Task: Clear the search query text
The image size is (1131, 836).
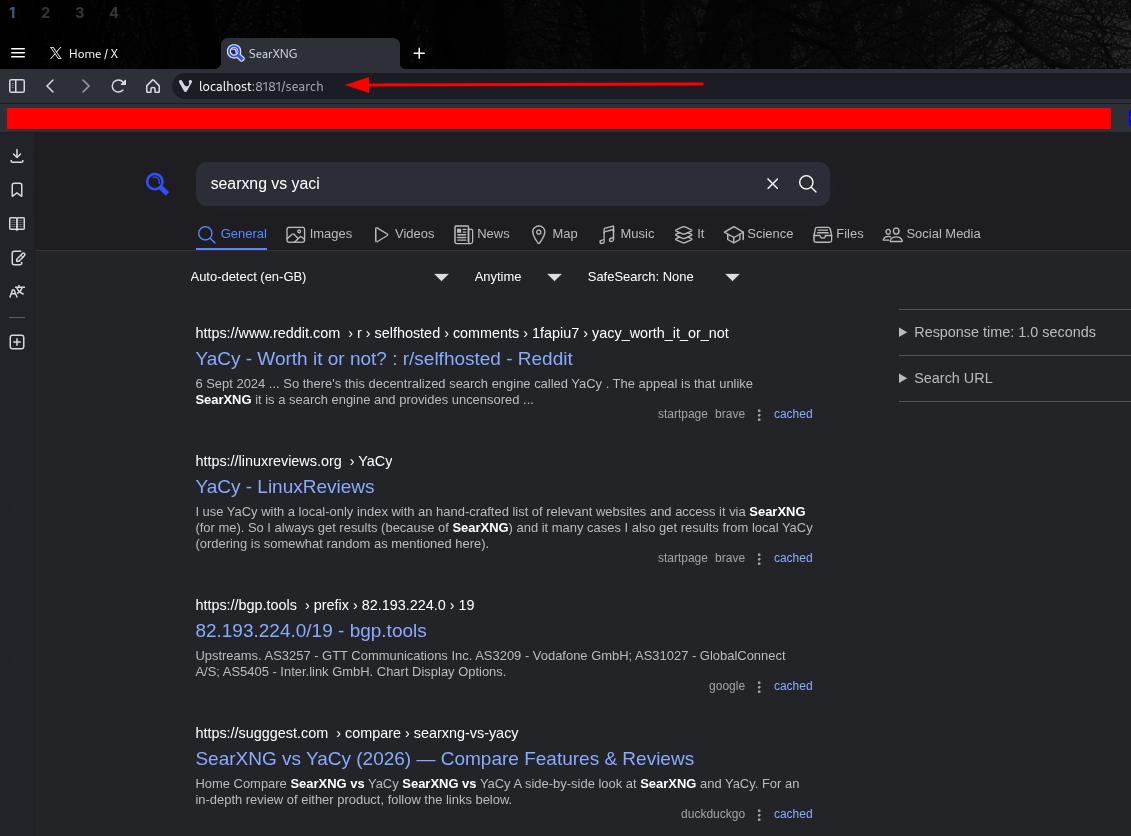Action: click(x=773, y=184)
